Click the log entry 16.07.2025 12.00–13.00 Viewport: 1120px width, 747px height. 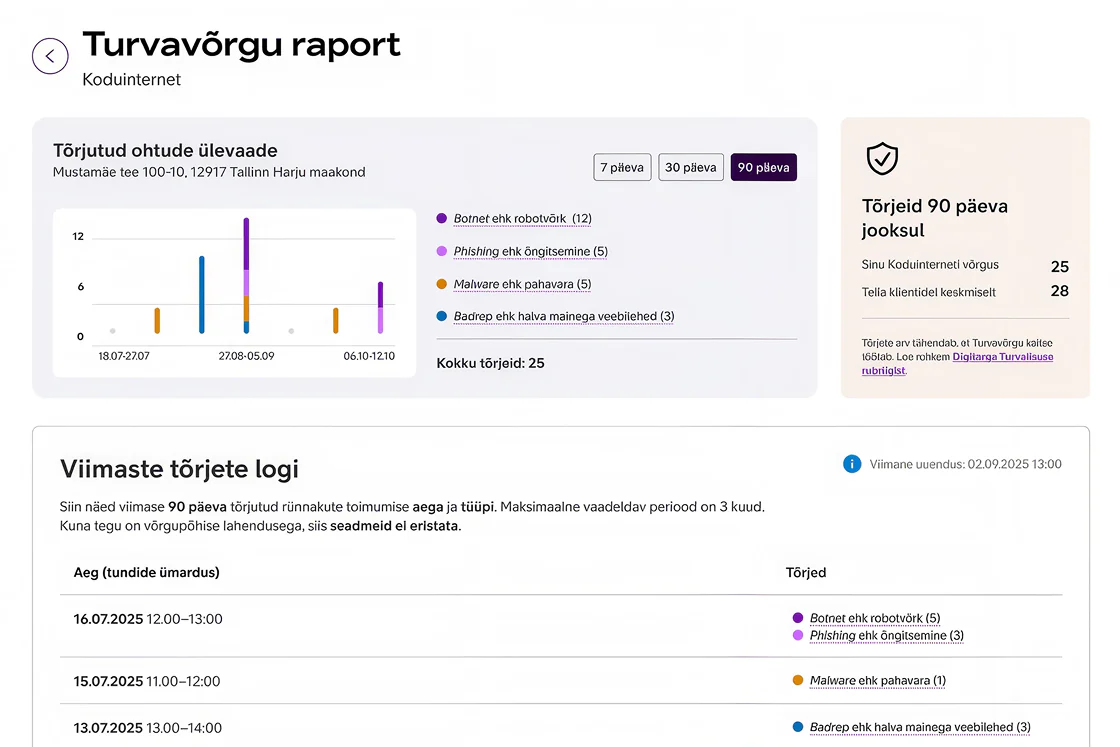tap(148, 619)
